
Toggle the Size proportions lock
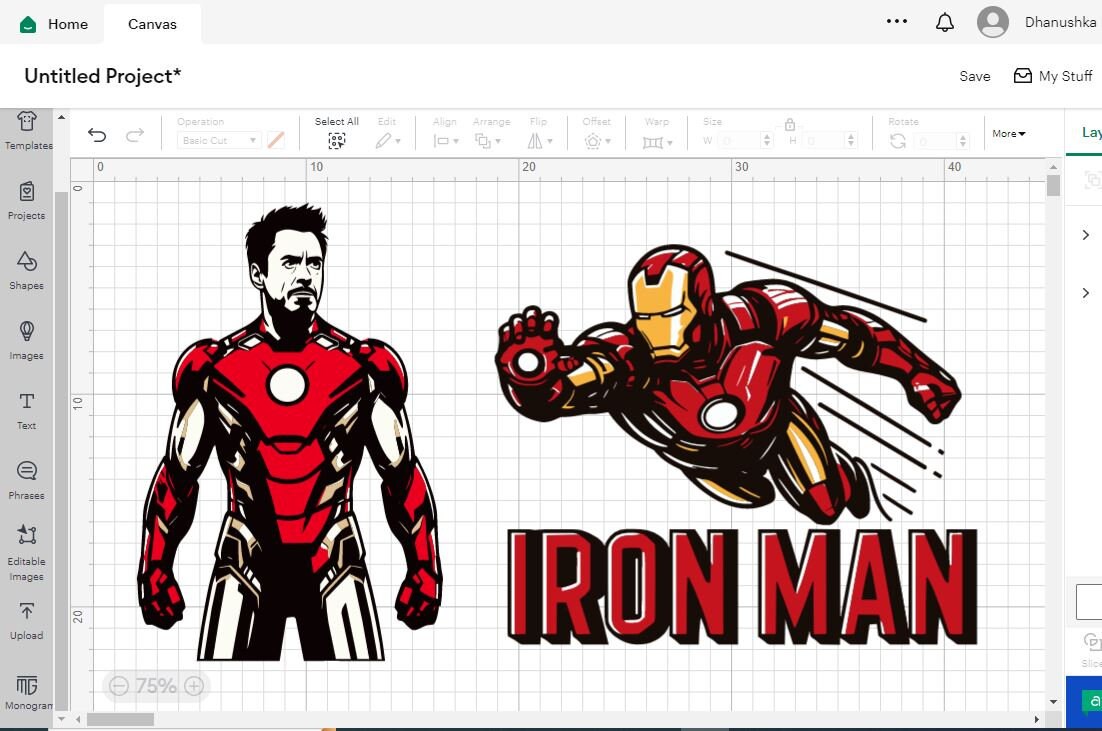790,125
